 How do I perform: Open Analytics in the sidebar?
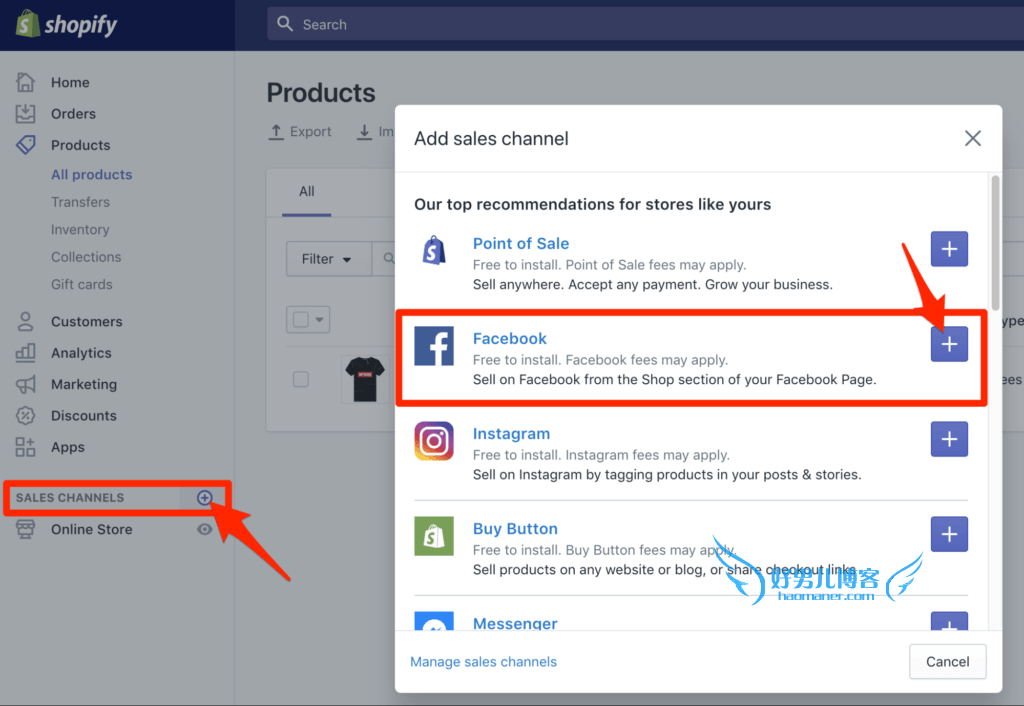[81, 353]
